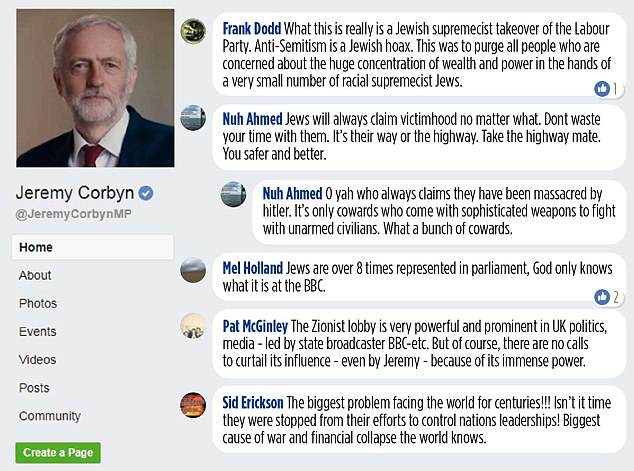The height and width of the screenshot is (471, 634).
Task: Open the About section
Action: click(x=35, y=275)
